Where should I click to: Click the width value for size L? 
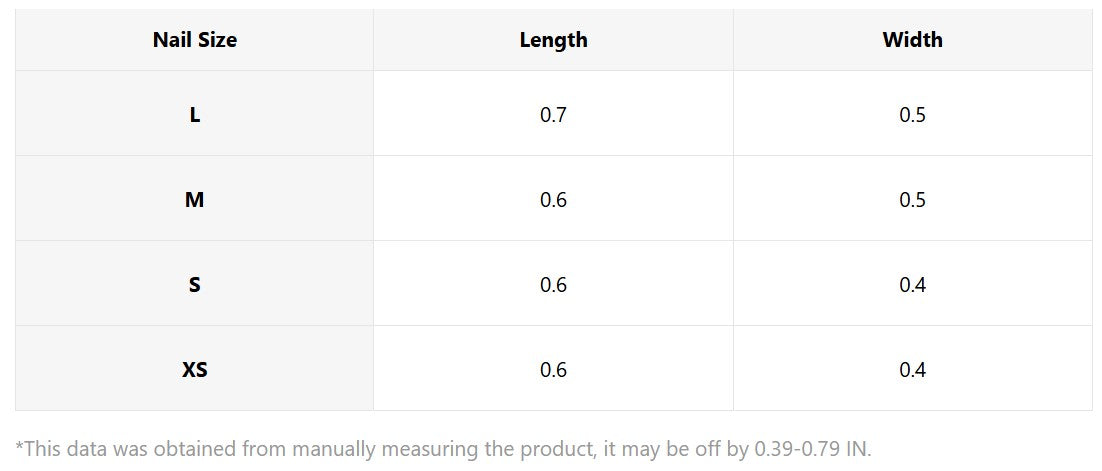point(912,114)
